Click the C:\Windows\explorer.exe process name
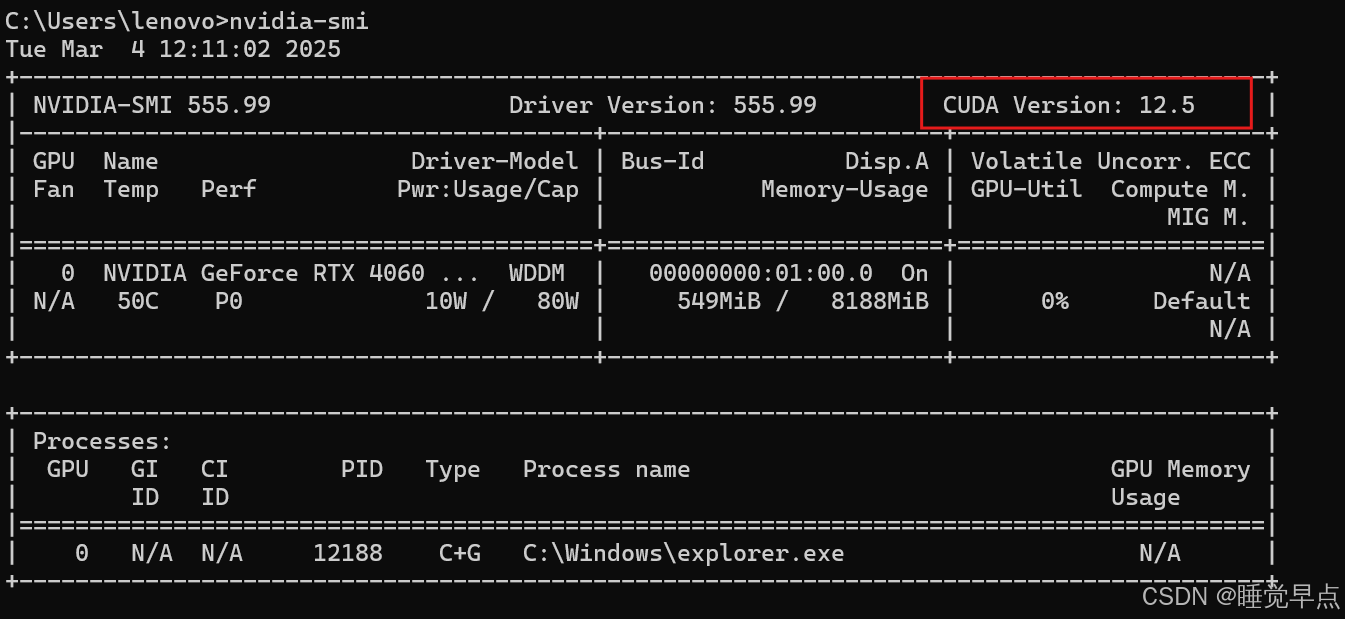Viewport: 1345px width, 619px height. point(684,553)
